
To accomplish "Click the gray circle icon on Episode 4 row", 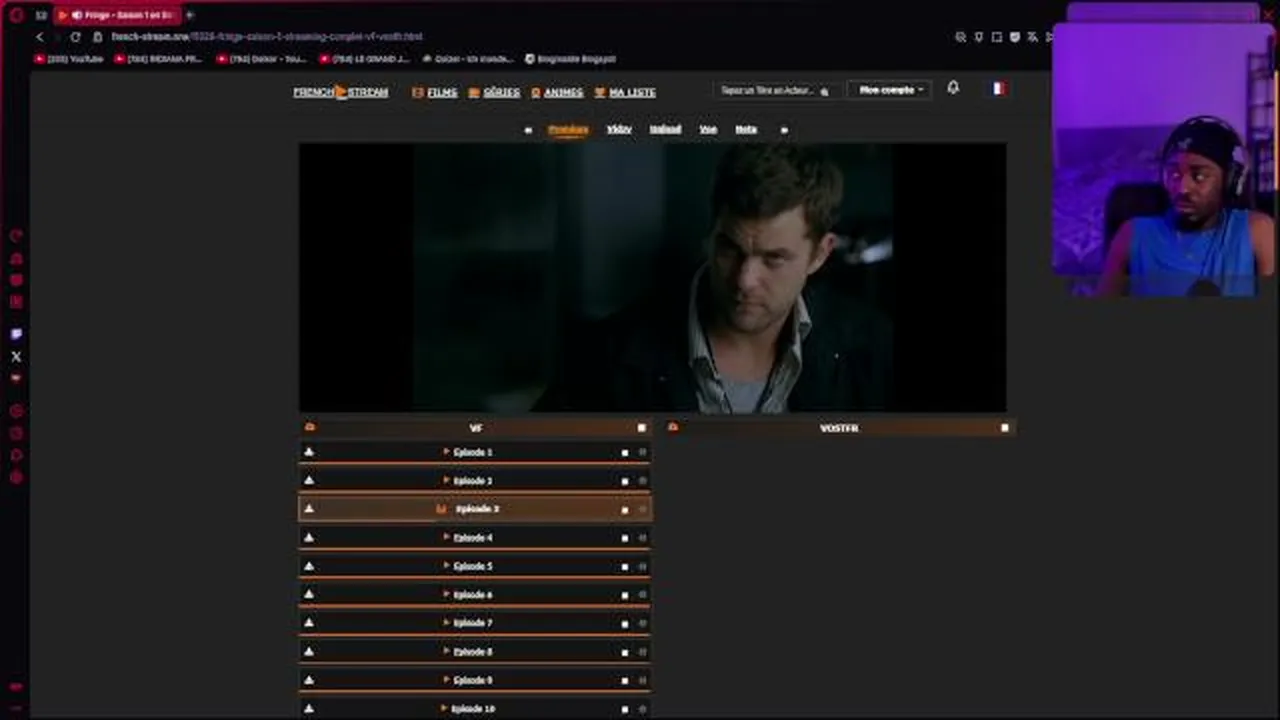I will [x=642, y=538].
